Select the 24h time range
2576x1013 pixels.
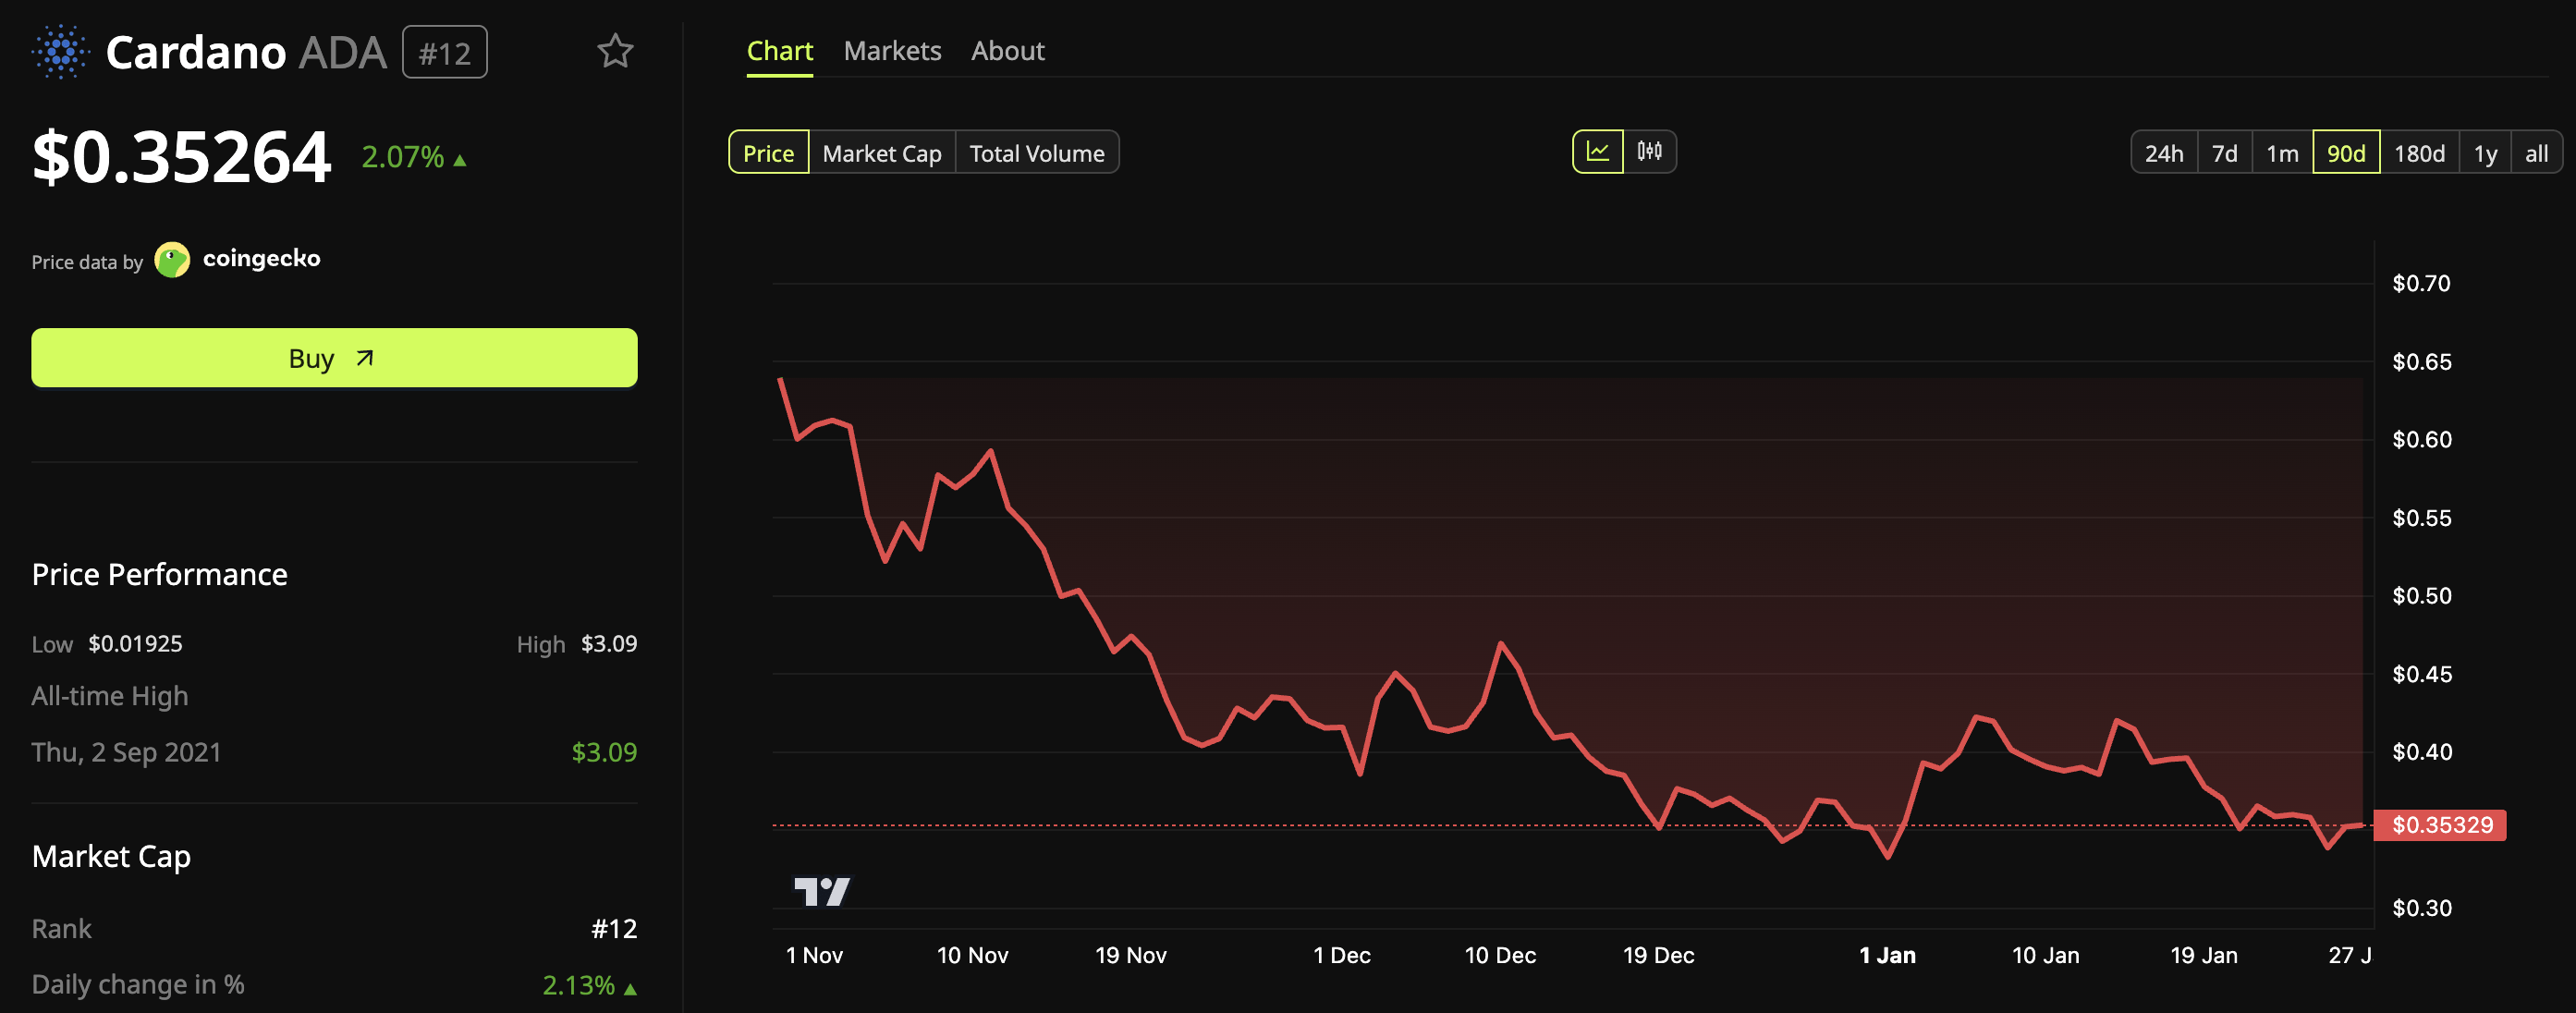click(x=2165, y=153)
